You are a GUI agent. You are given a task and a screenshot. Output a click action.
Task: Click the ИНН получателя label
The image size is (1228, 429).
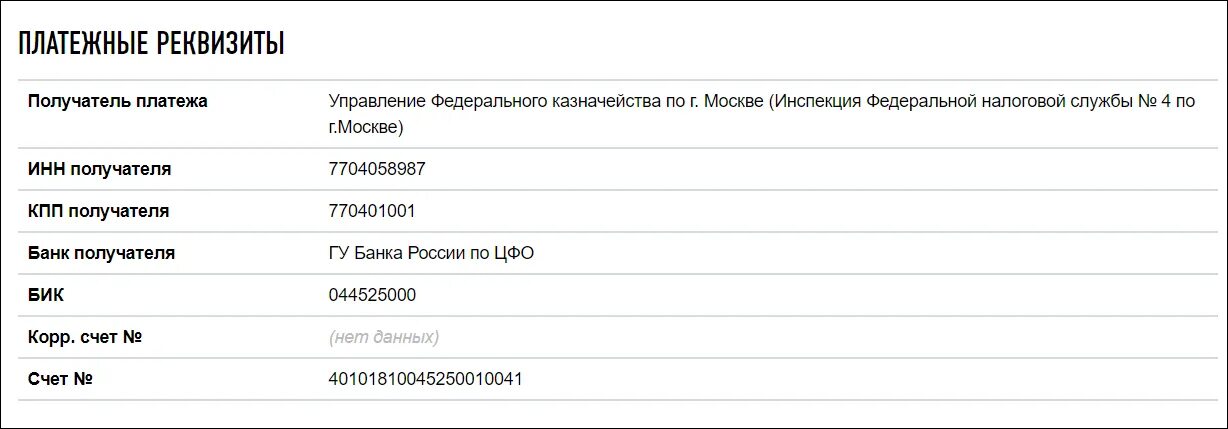coord(100,169)
